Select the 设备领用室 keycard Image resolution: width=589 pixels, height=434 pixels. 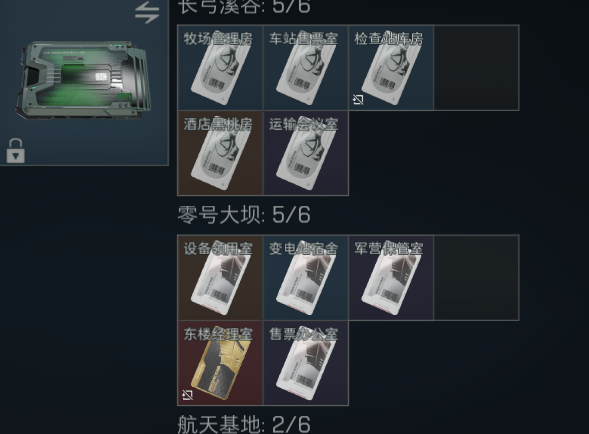tap(220, 278)
